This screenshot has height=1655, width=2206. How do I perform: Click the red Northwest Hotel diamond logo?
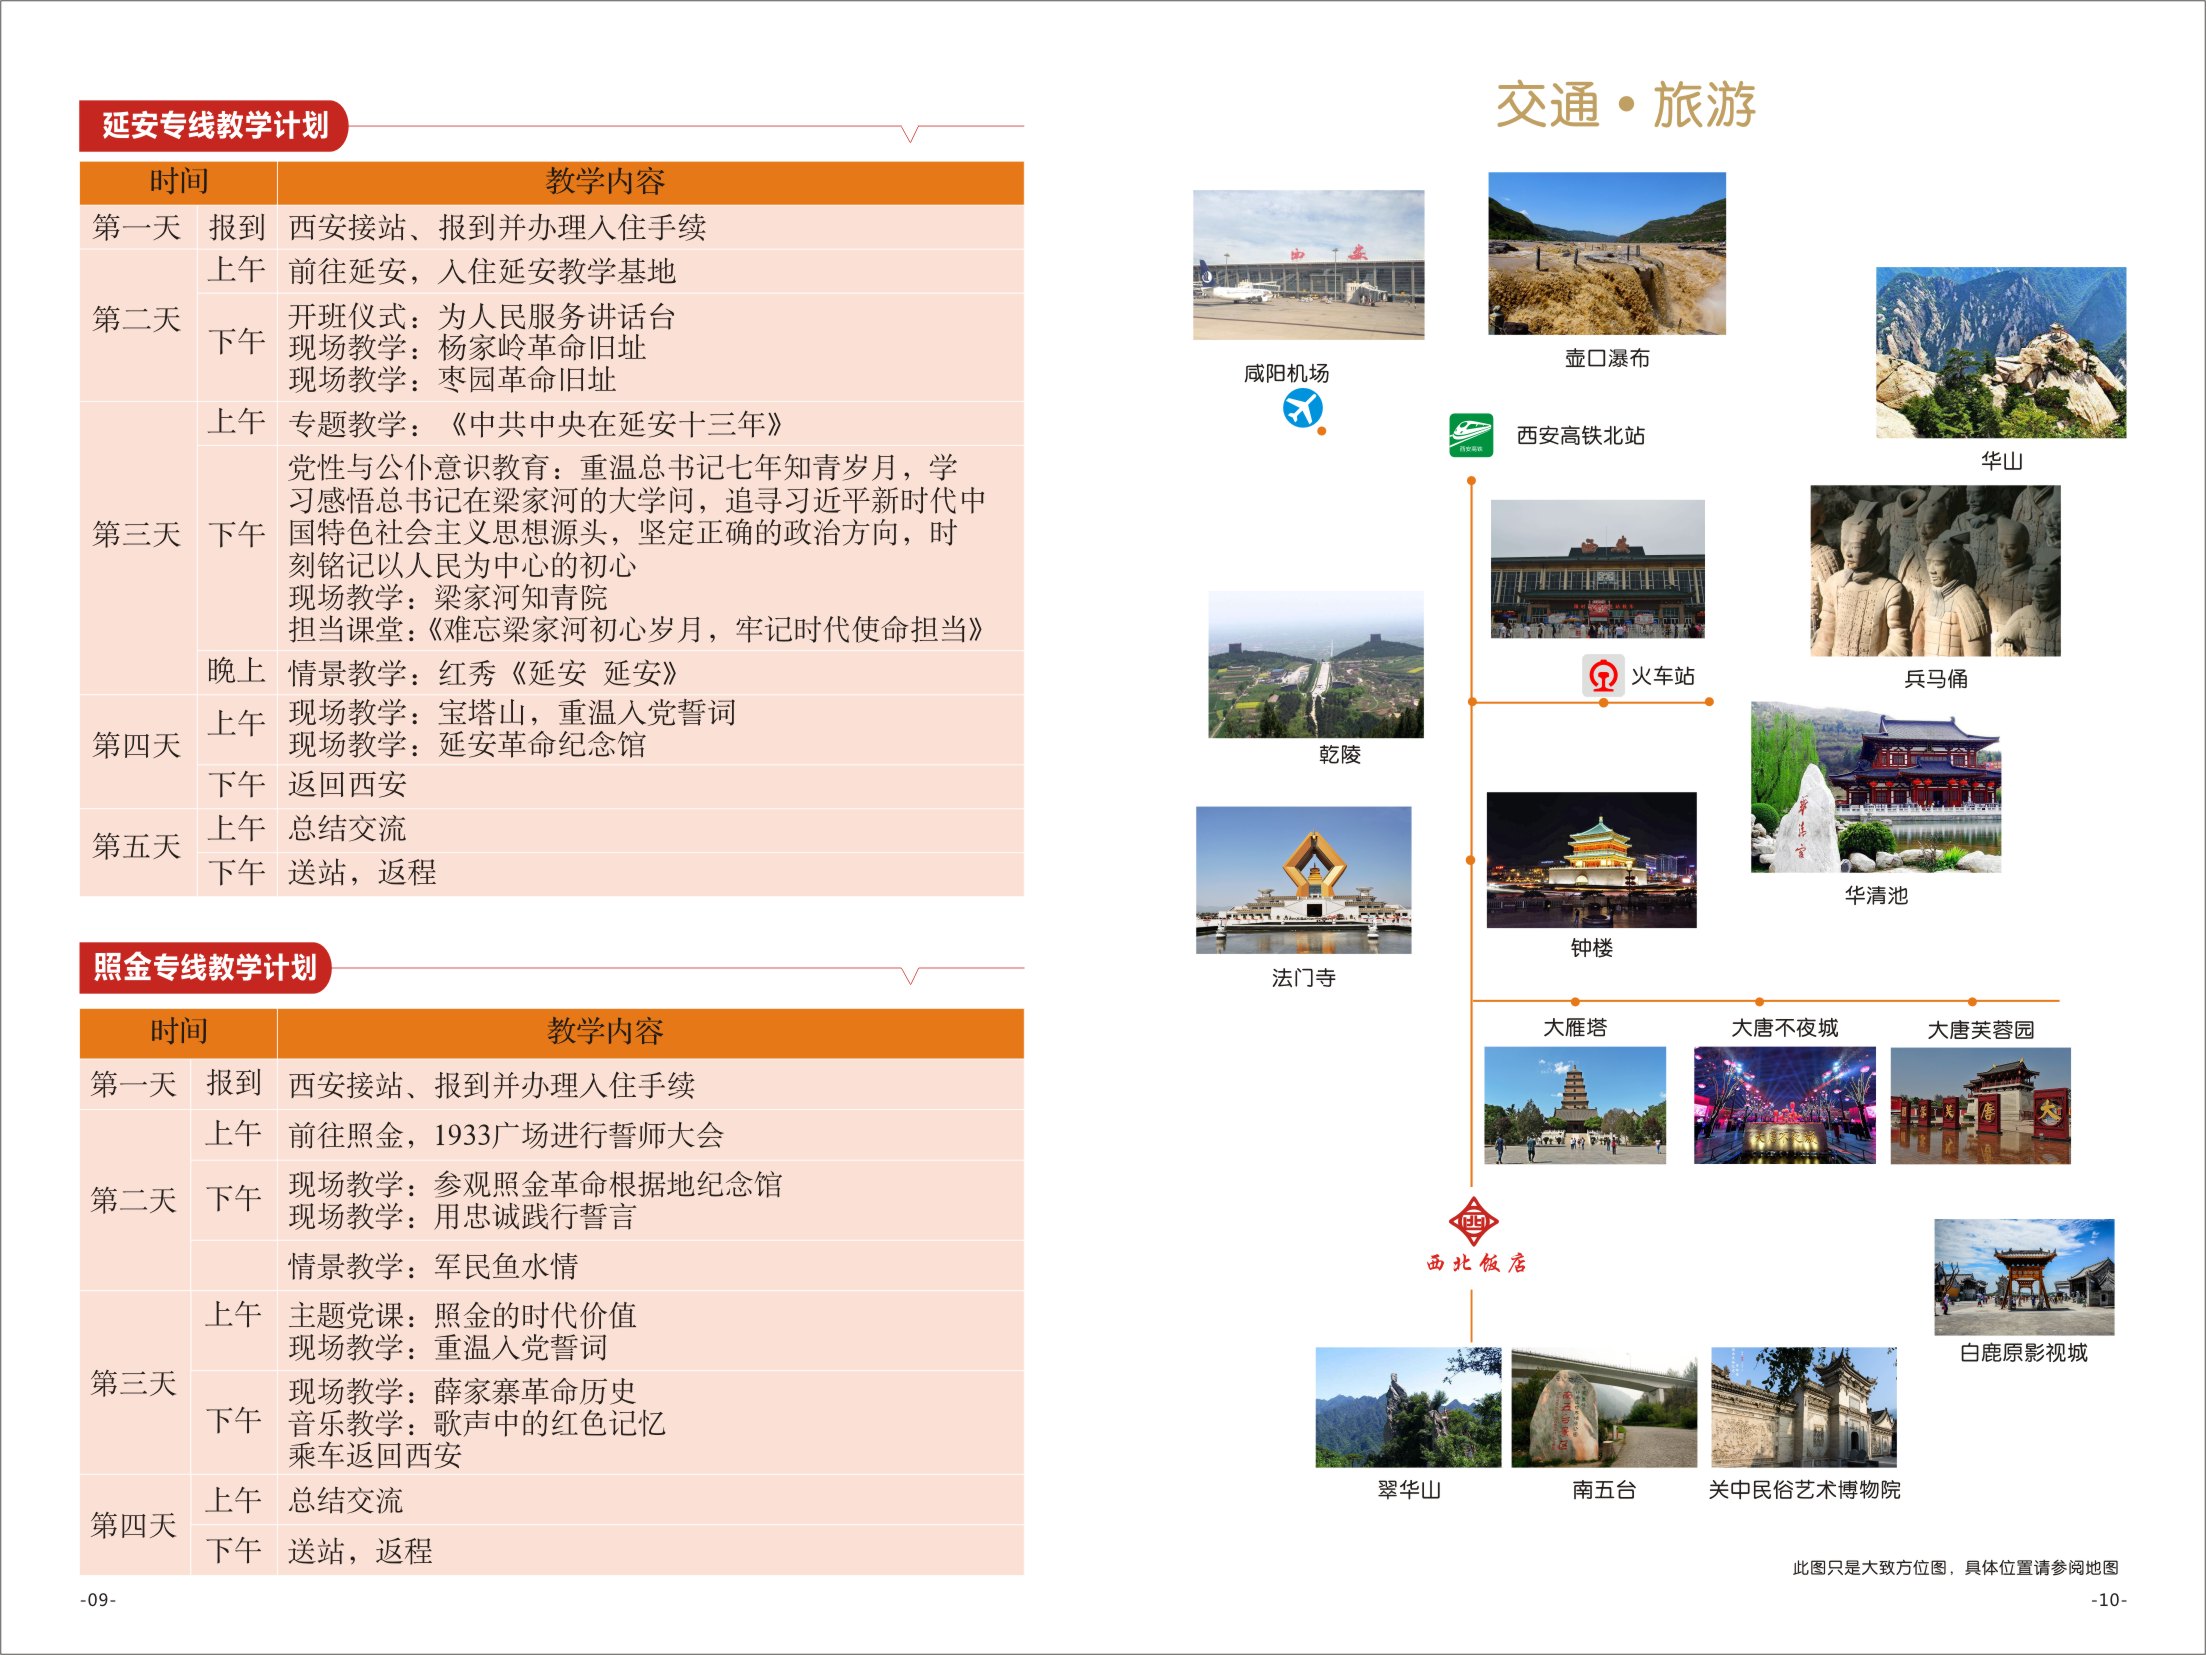click(x=1473, y=1221)
